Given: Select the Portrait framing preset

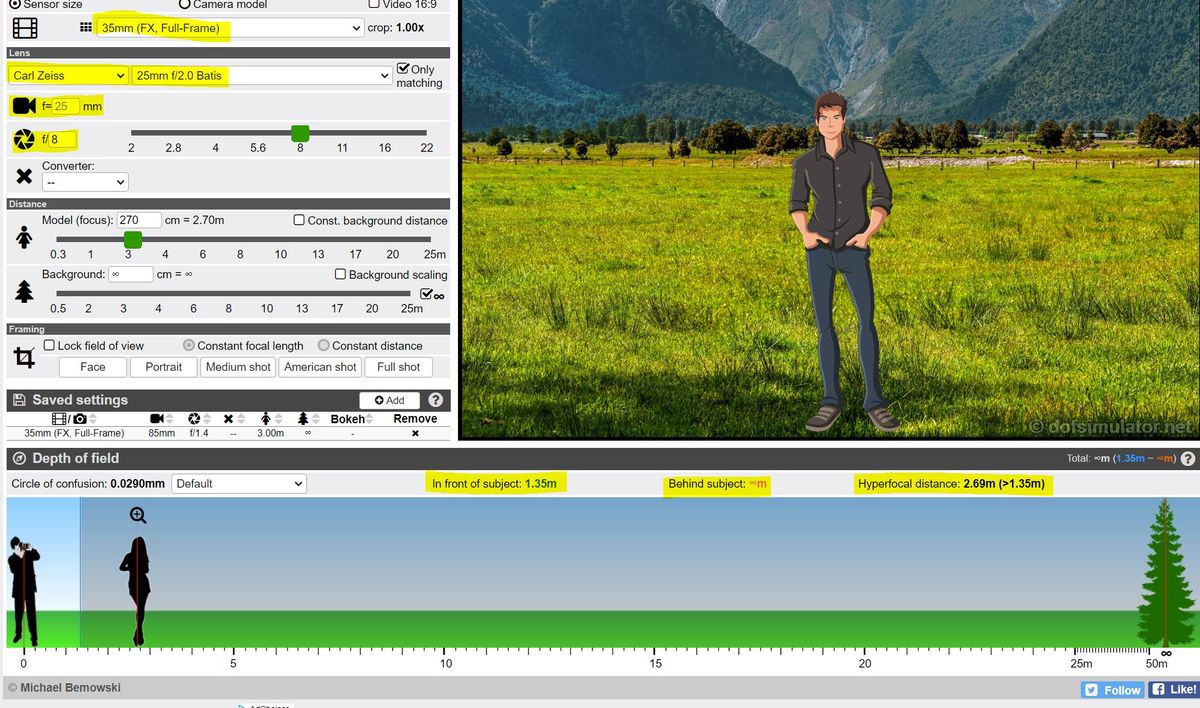Looking at the screenshot, I should [164, 367].
